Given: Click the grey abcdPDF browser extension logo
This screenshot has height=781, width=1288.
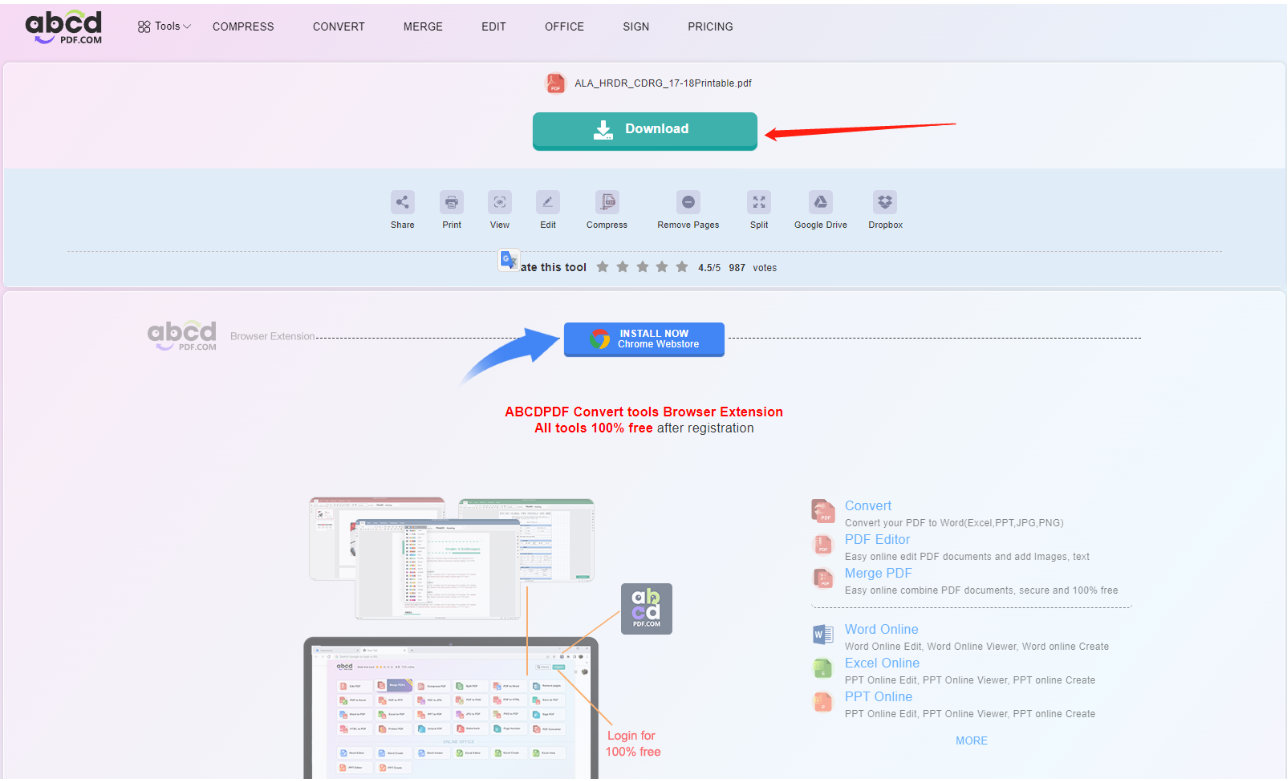Looking at the screenshot, I should click(x=182, y=336).
